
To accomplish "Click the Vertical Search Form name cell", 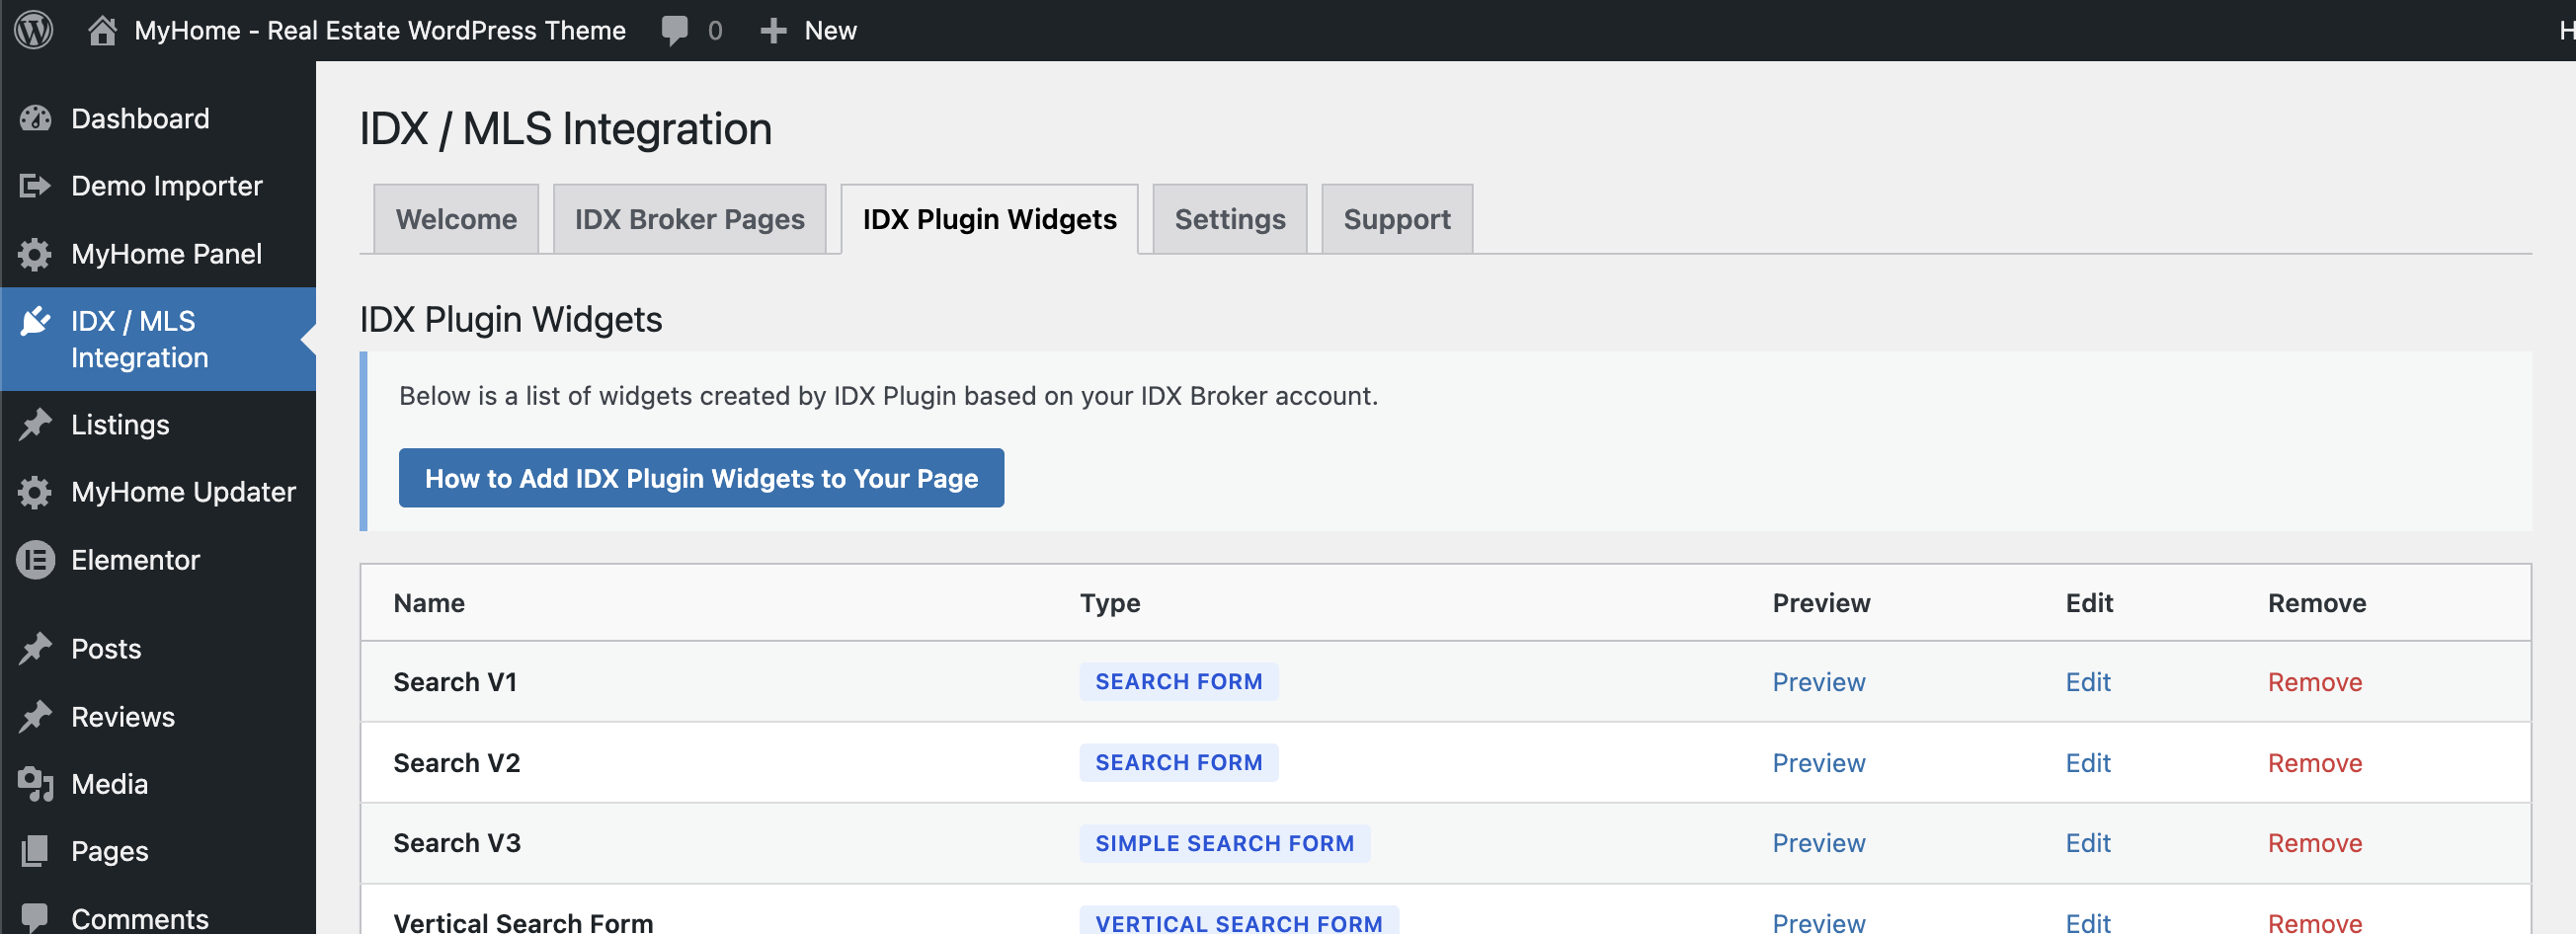I will (x=523, y=922).
